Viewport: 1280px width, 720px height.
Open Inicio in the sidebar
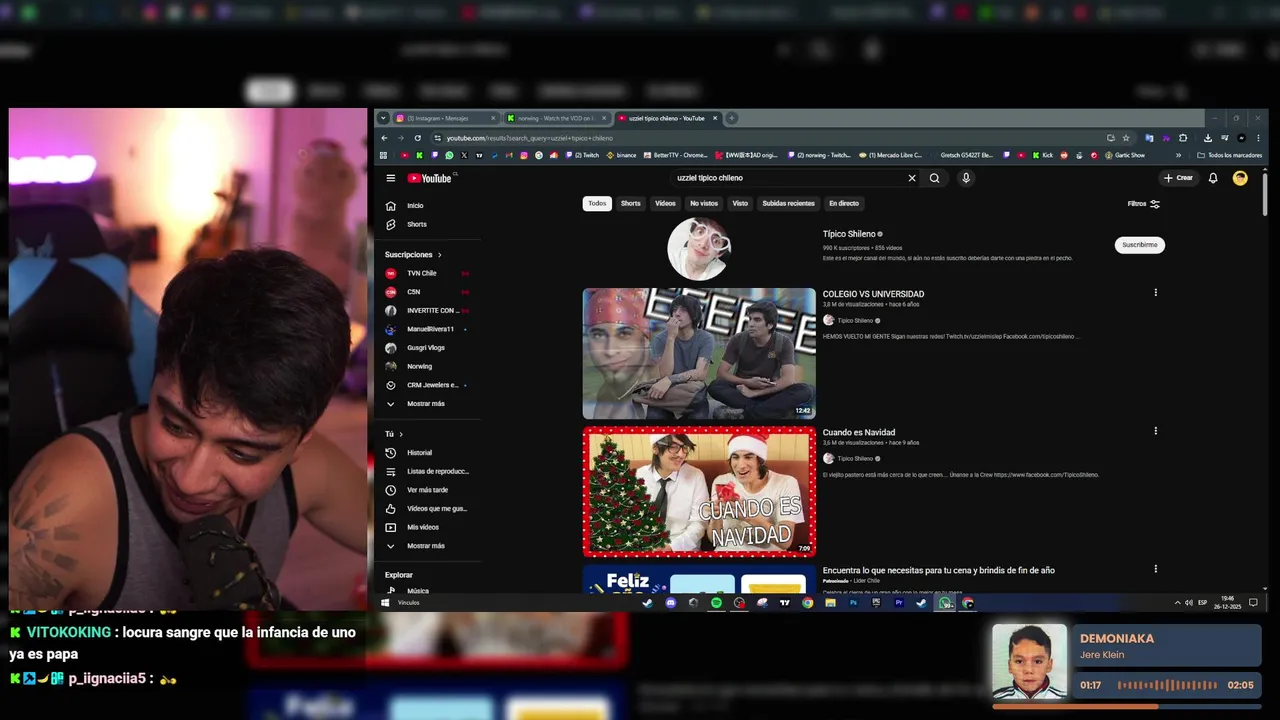point(428,206)
